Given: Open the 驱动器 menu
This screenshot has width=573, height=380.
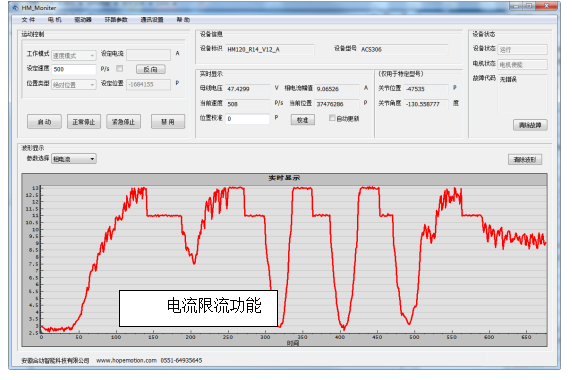Looking at the screenshot, I should point(83,20).
